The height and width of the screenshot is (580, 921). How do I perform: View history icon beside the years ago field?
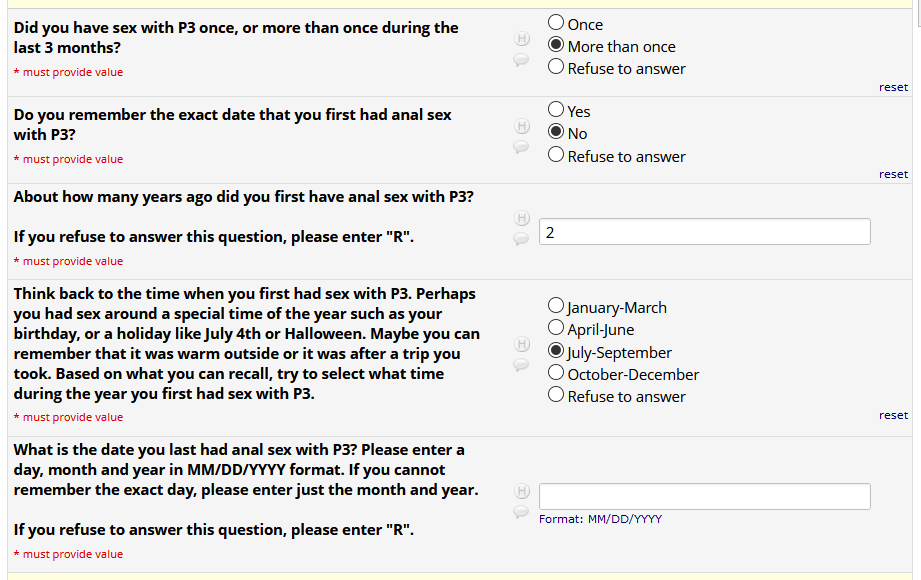(x=521, y=218)
